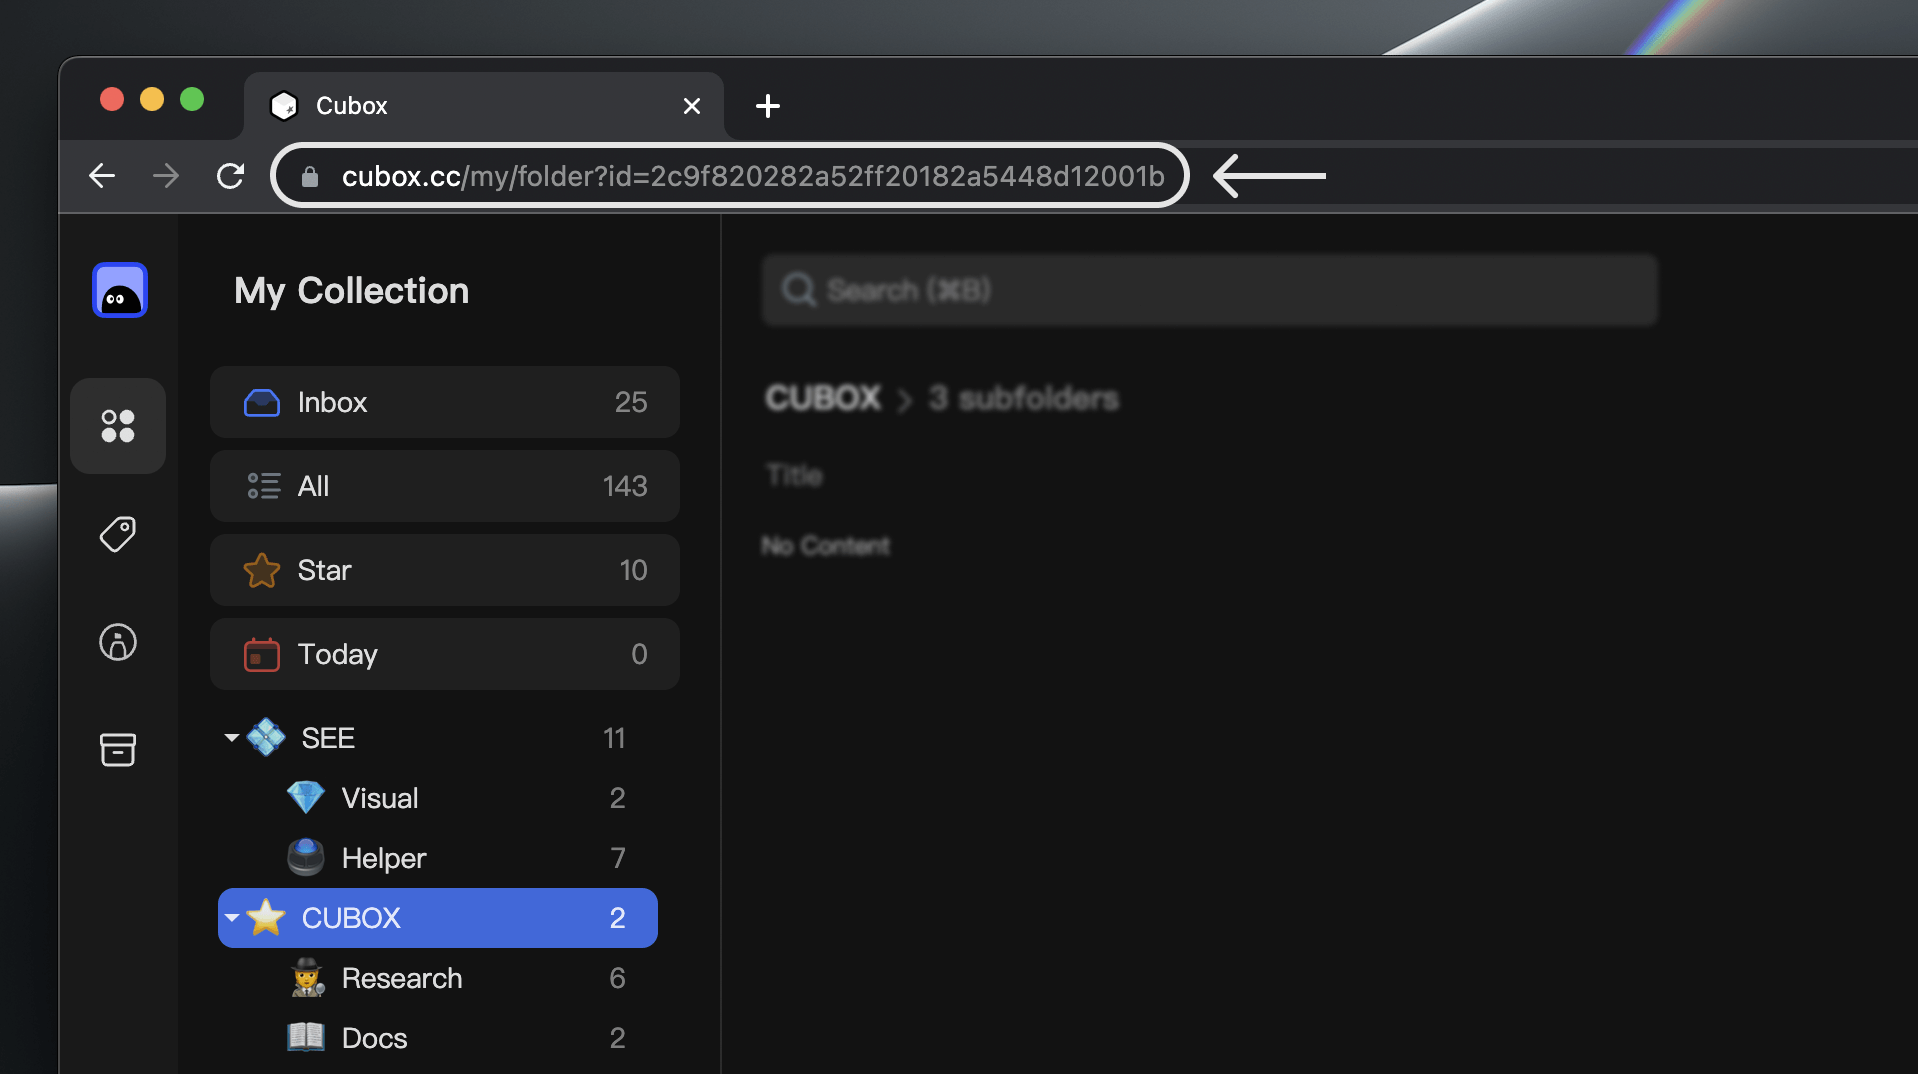Click CUBOX in the breadcrumb
Image resolution: width=1918 pixels, height=1074 pixels.
pyautogui.click(x=823, y=398)
